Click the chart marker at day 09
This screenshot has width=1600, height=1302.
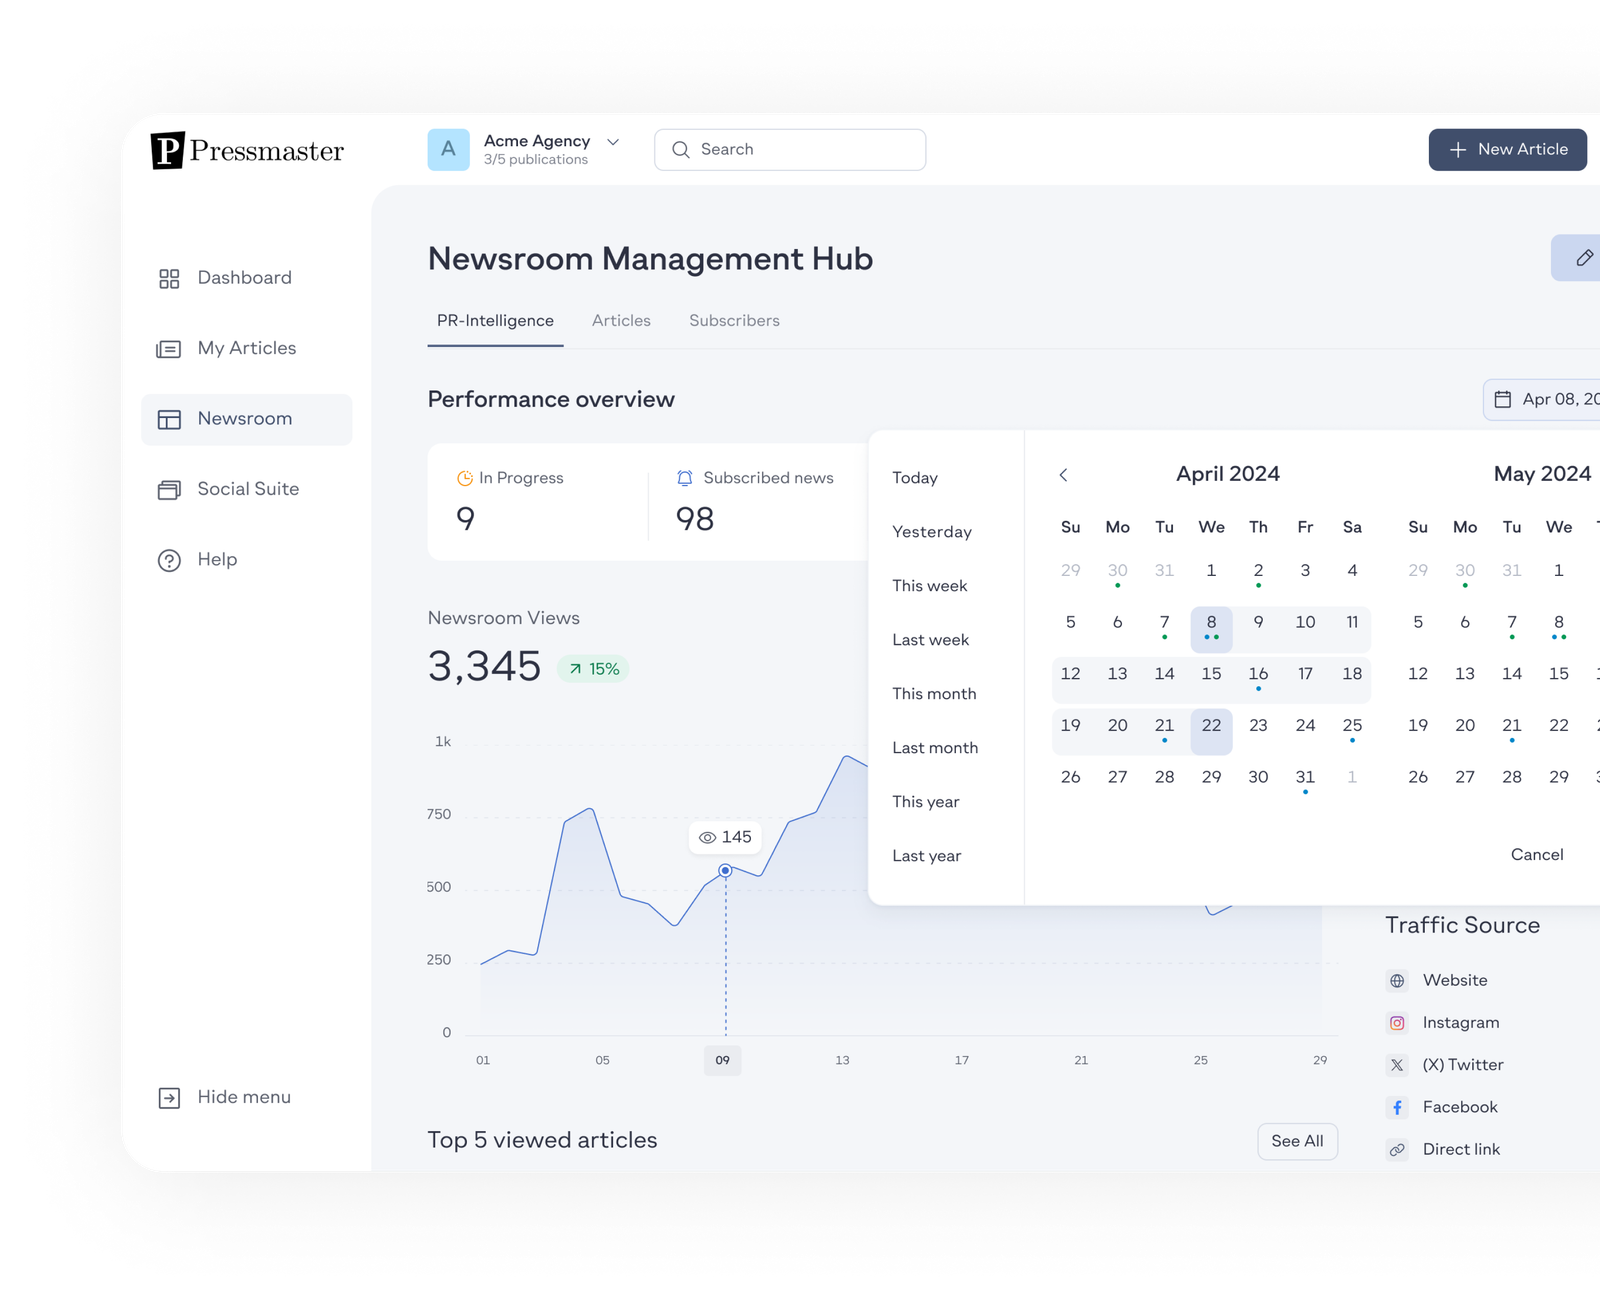[725, 871]
